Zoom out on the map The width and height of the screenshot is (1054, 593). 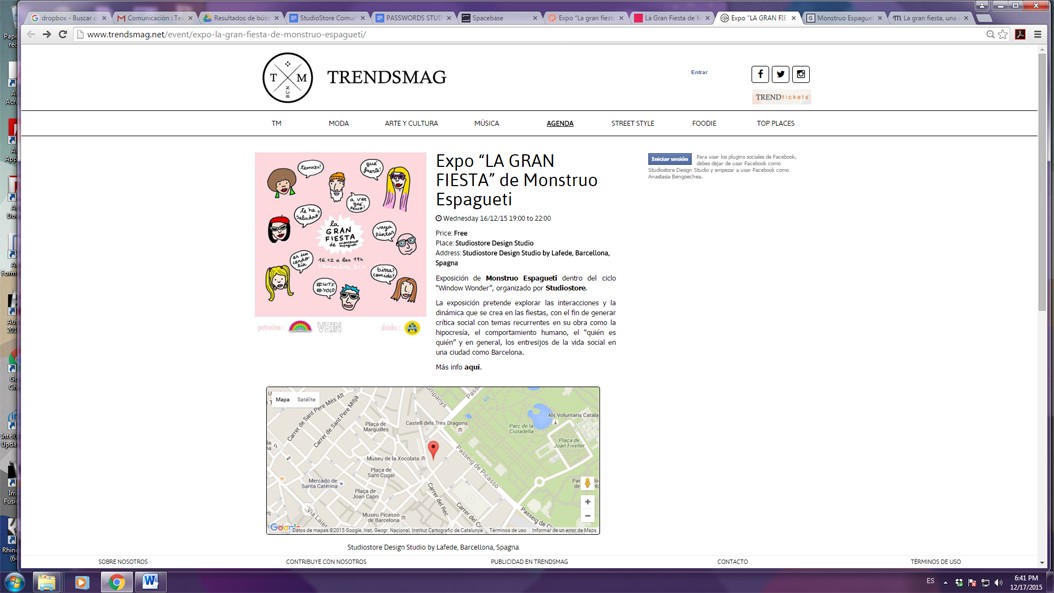pyautogui.click(x=588, y=516)
